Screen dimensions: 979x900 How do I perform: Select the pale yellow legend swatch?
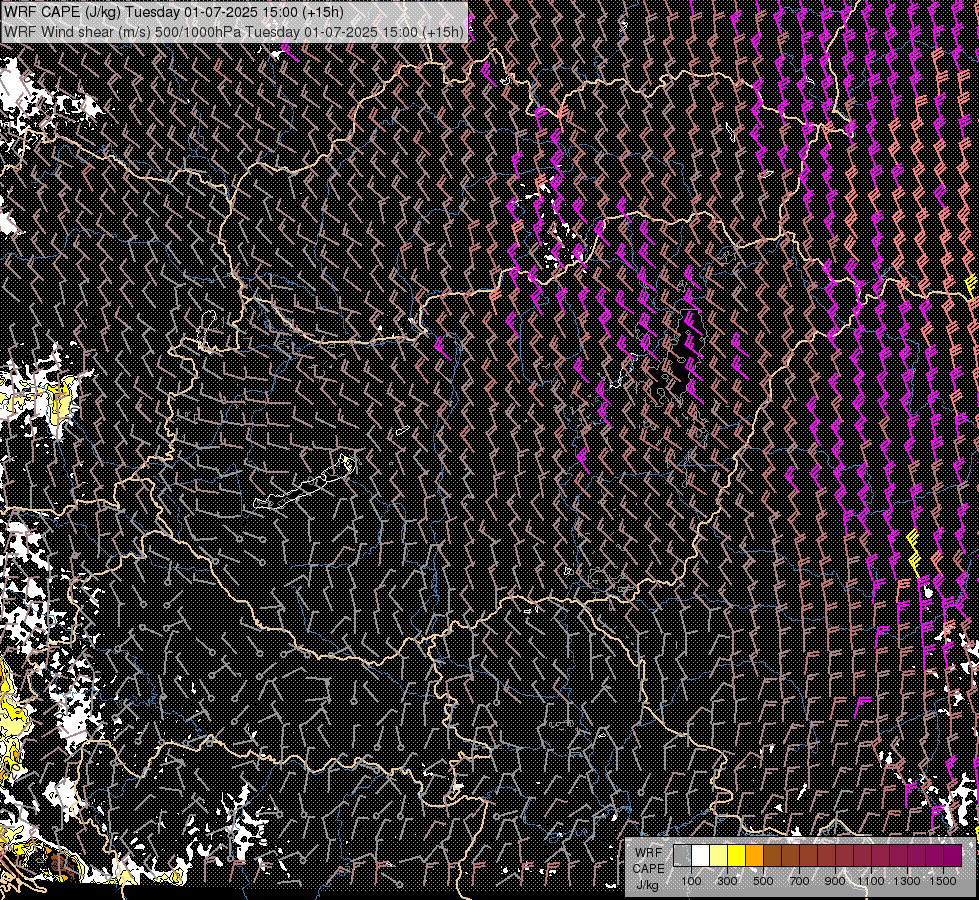719,856
